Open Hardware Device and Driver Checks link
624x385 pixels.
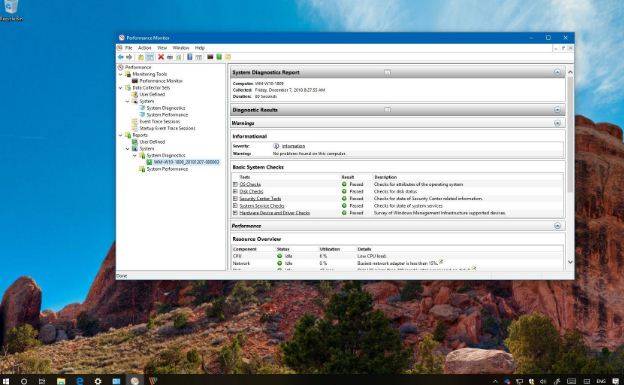point(275,213)
